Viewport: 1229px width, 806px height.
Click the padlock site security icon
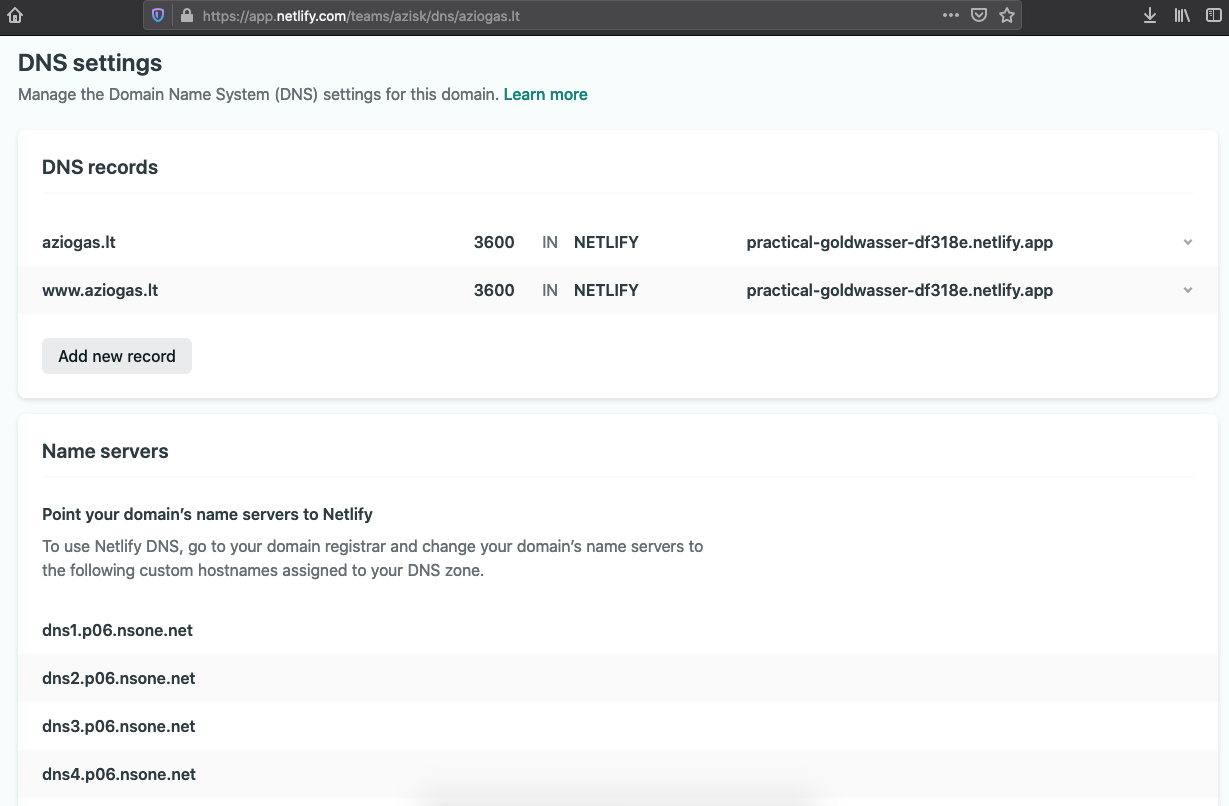(186, 14)
